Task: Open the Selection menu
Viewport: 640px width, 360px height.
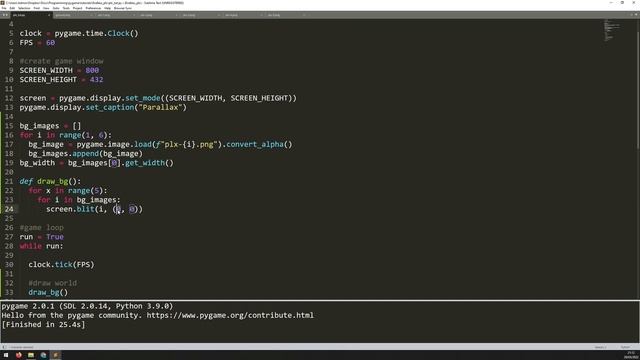Action: (x=24, y=8)
